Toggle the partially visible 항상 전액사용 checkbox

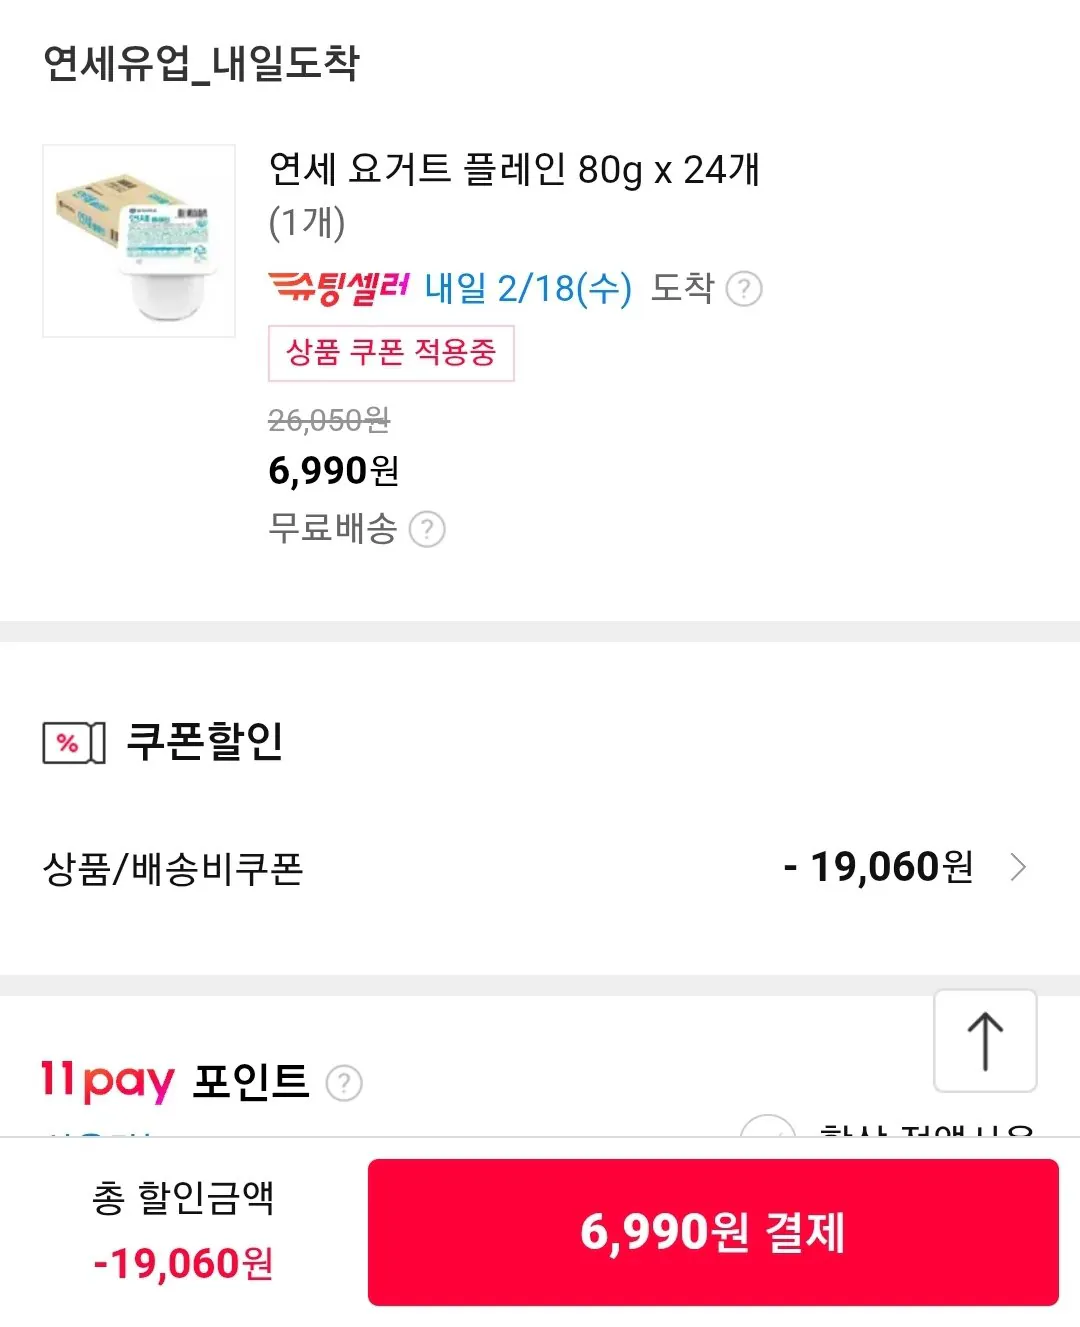pyautogui.click(x=767, y=1128)
